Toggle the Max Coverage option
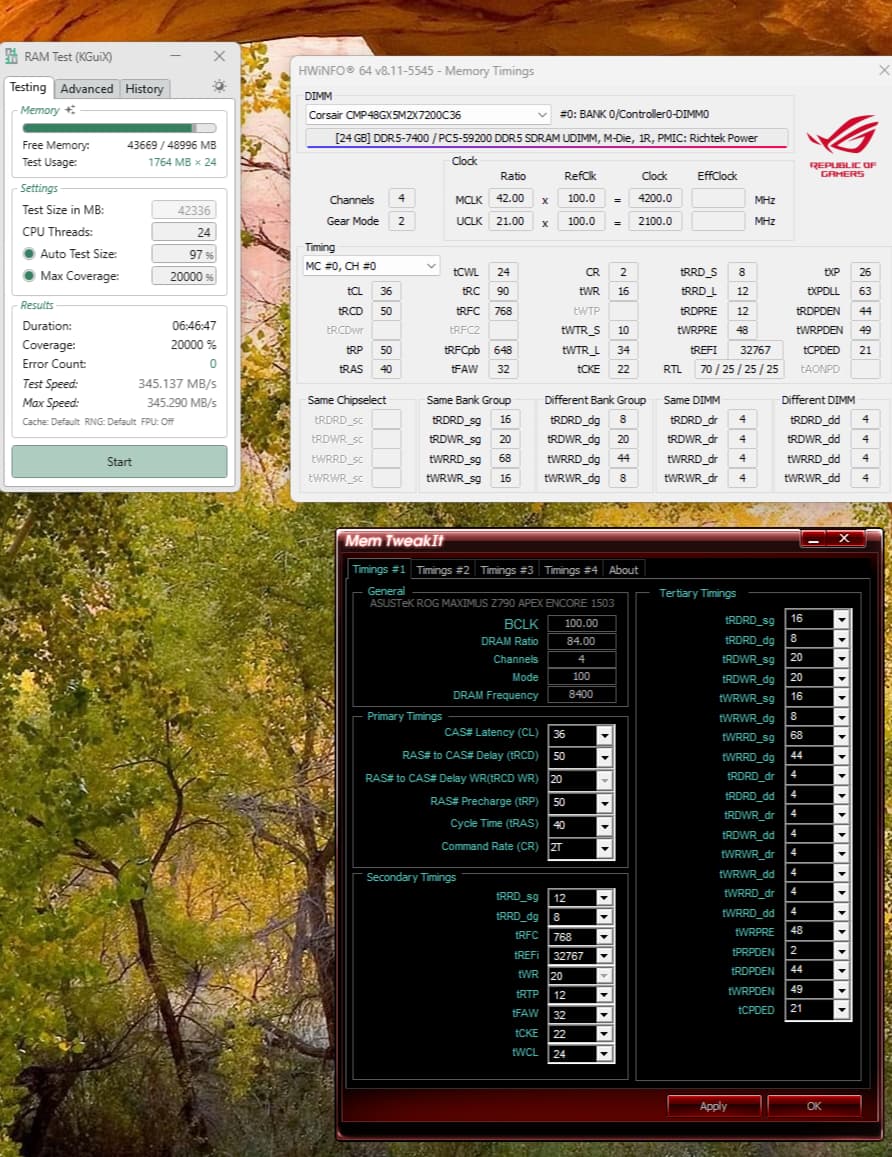Viewport: 892px width, 1157px height. pyautogui.click(x=29, y=276)
